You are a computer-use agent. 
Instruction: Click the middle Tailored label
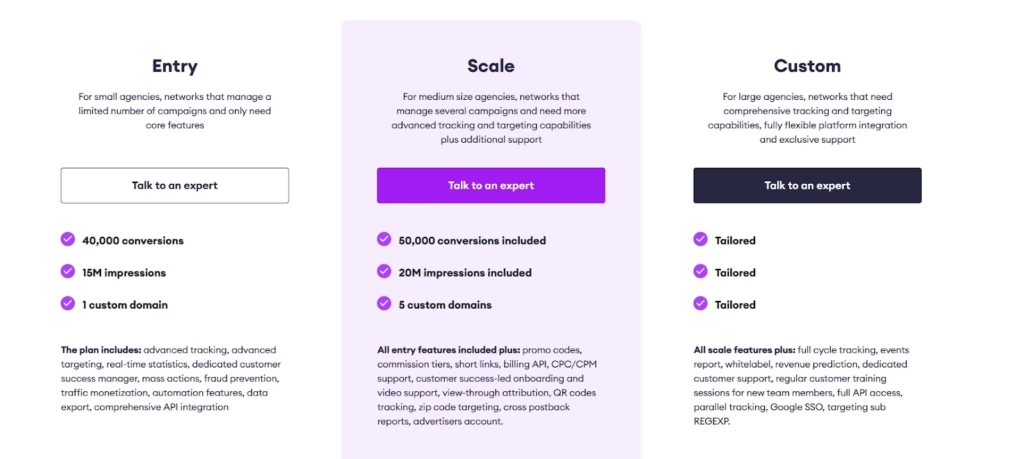735,273
